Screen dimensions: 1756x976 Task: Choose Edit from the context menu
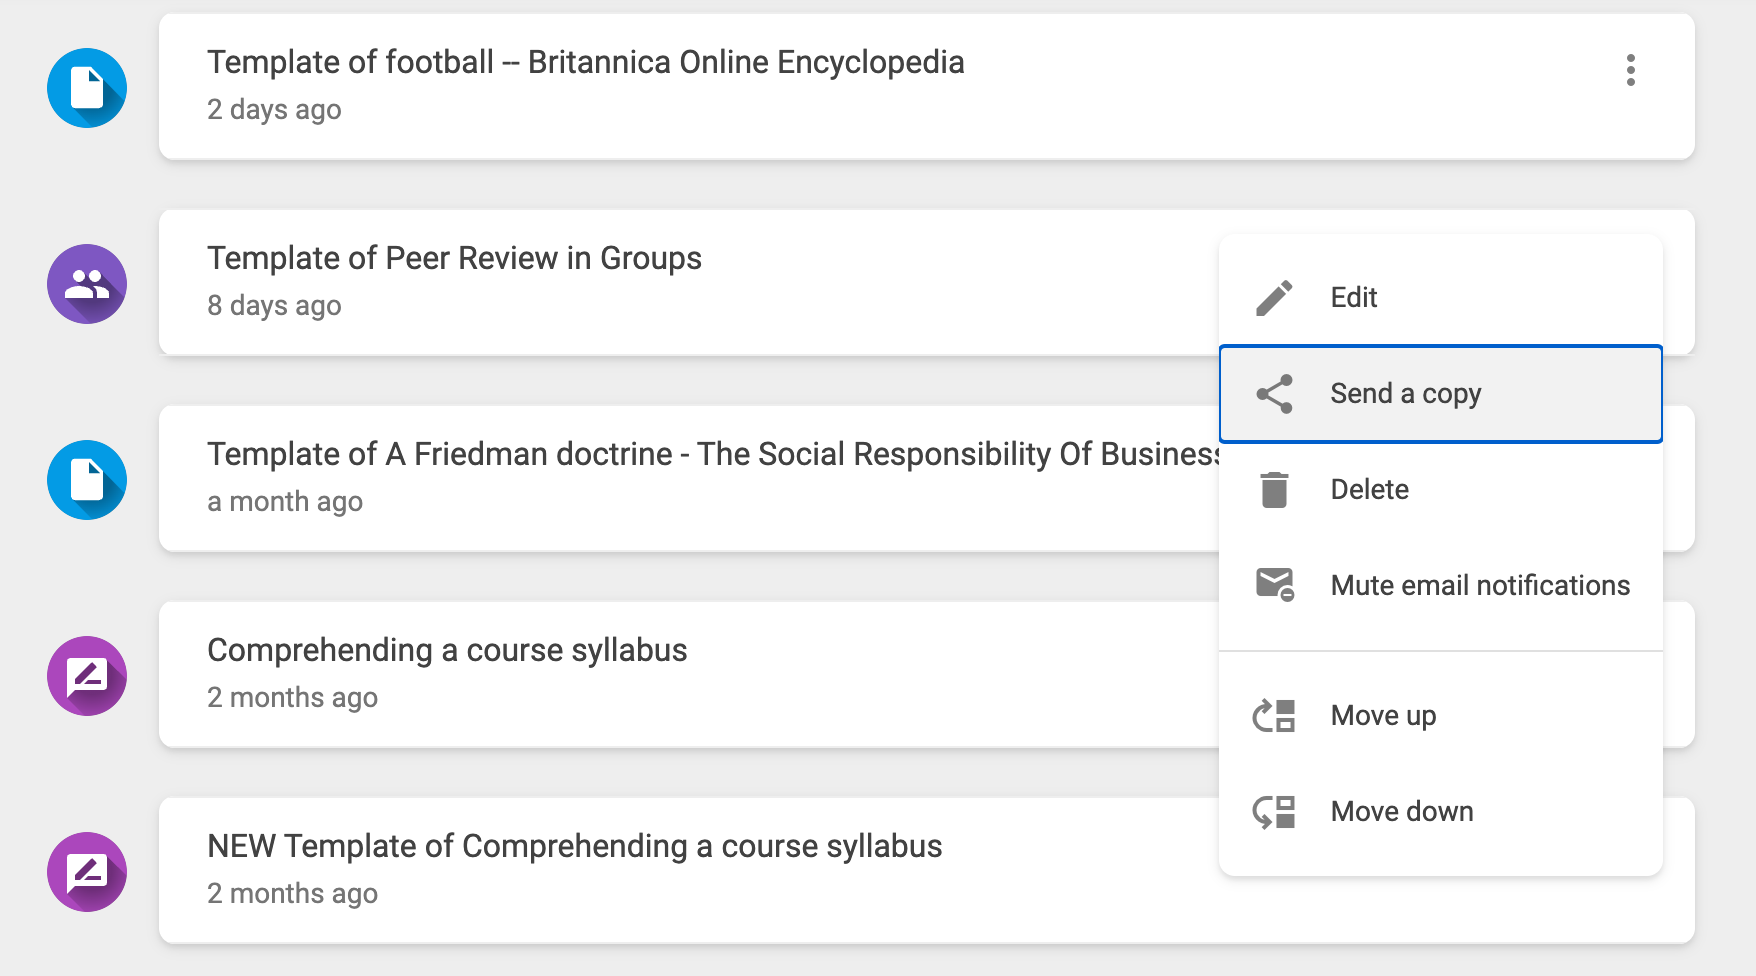(1441, 298)
